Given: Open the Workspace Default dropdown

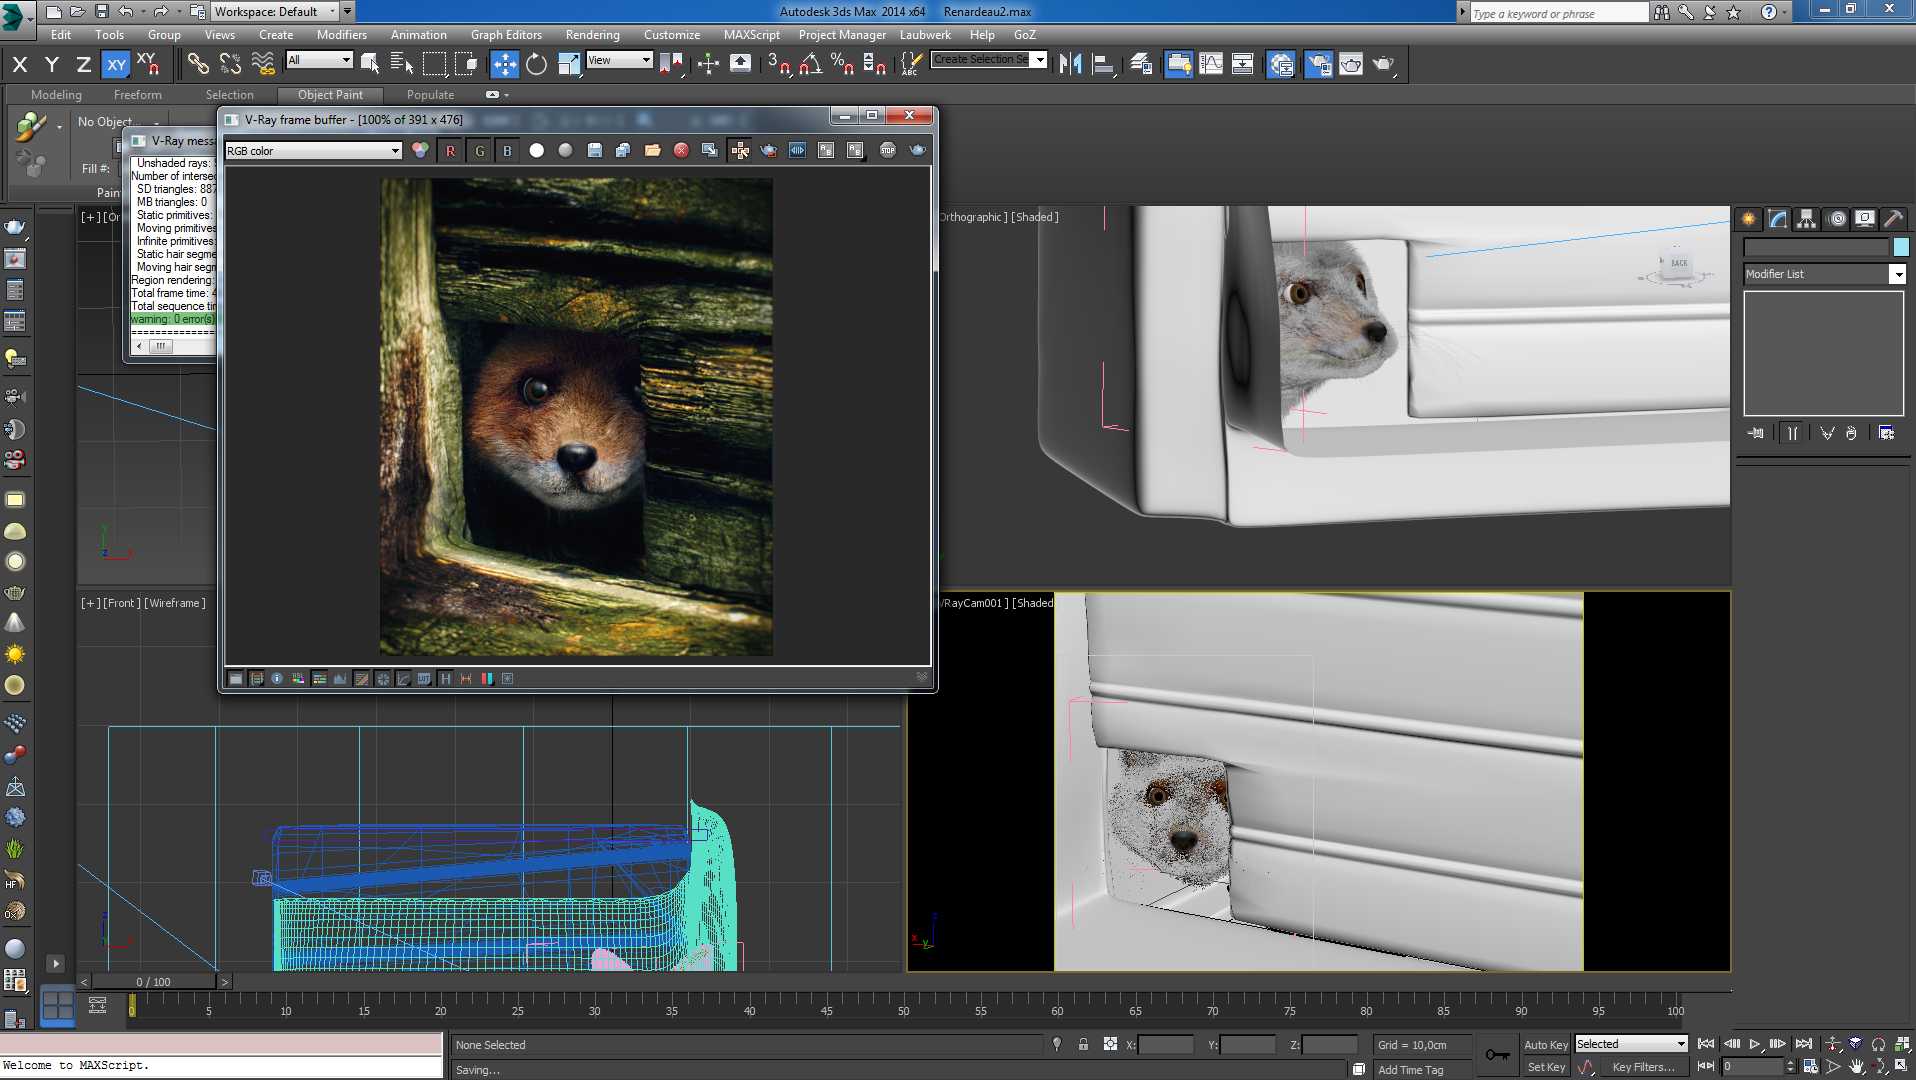Looking at the screenshot, I should pyautogui.click(x=274, y=11).
